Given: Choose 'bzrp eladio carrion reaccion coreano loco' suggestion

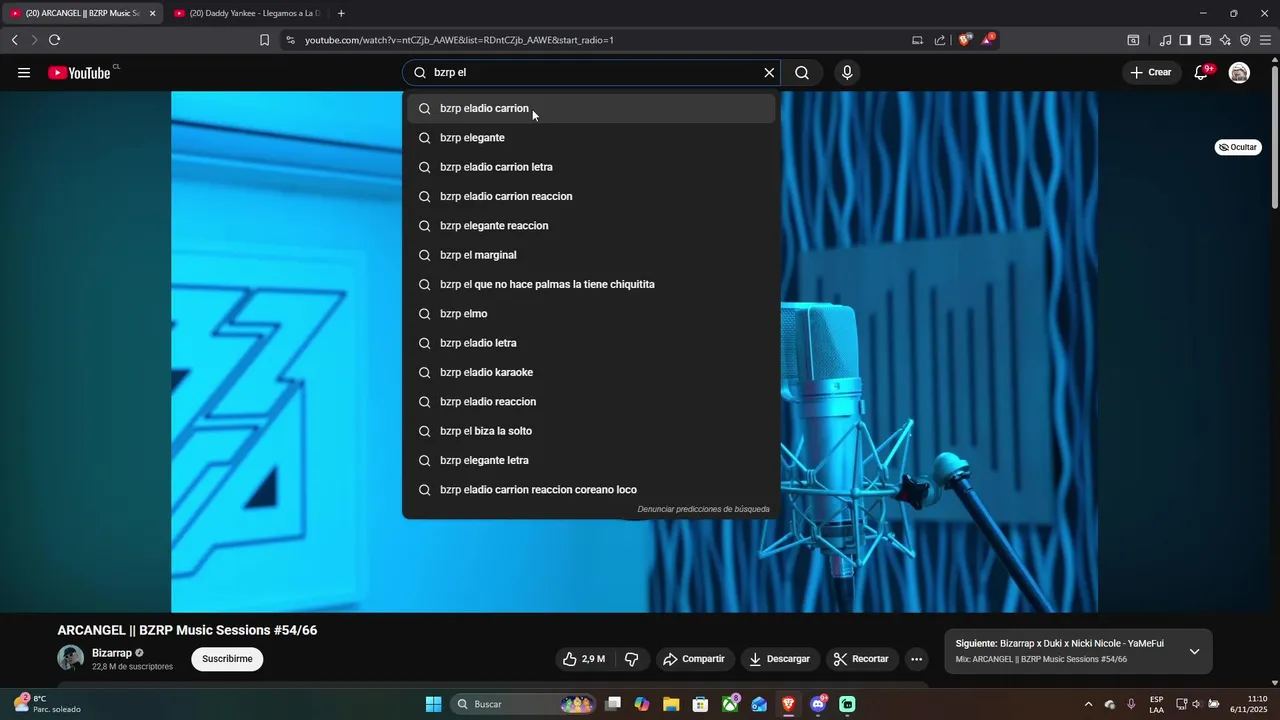Looking at the screenshot, I should pos(591,490).
